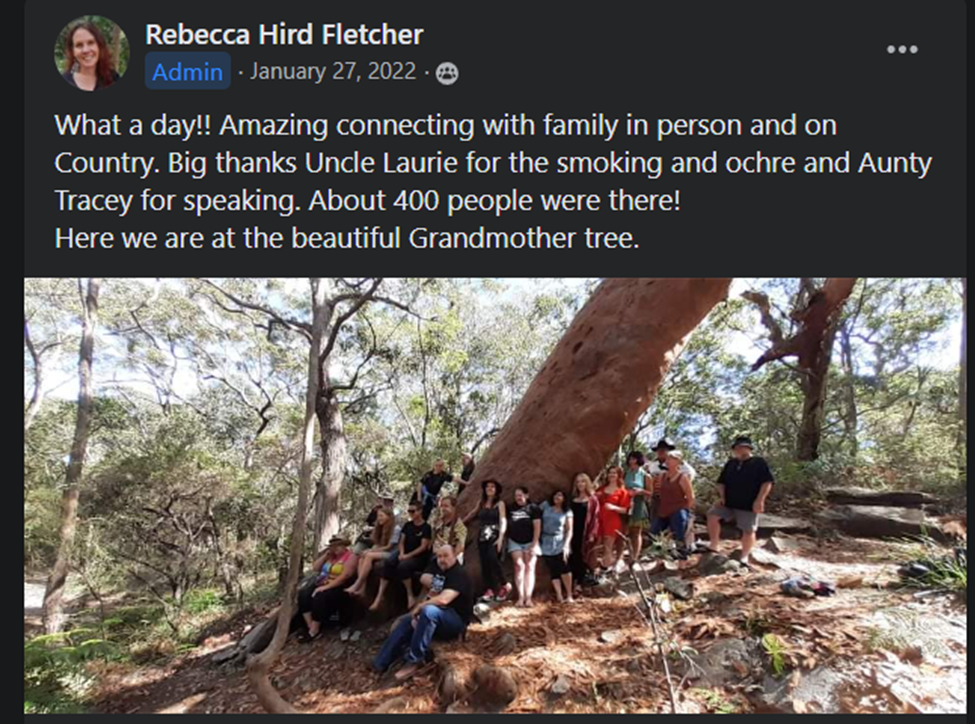Image resolution: width=975 pixels, height=724 pixels.
Task: Open the post options three-dot menu
Action: [x=901, y=50]
